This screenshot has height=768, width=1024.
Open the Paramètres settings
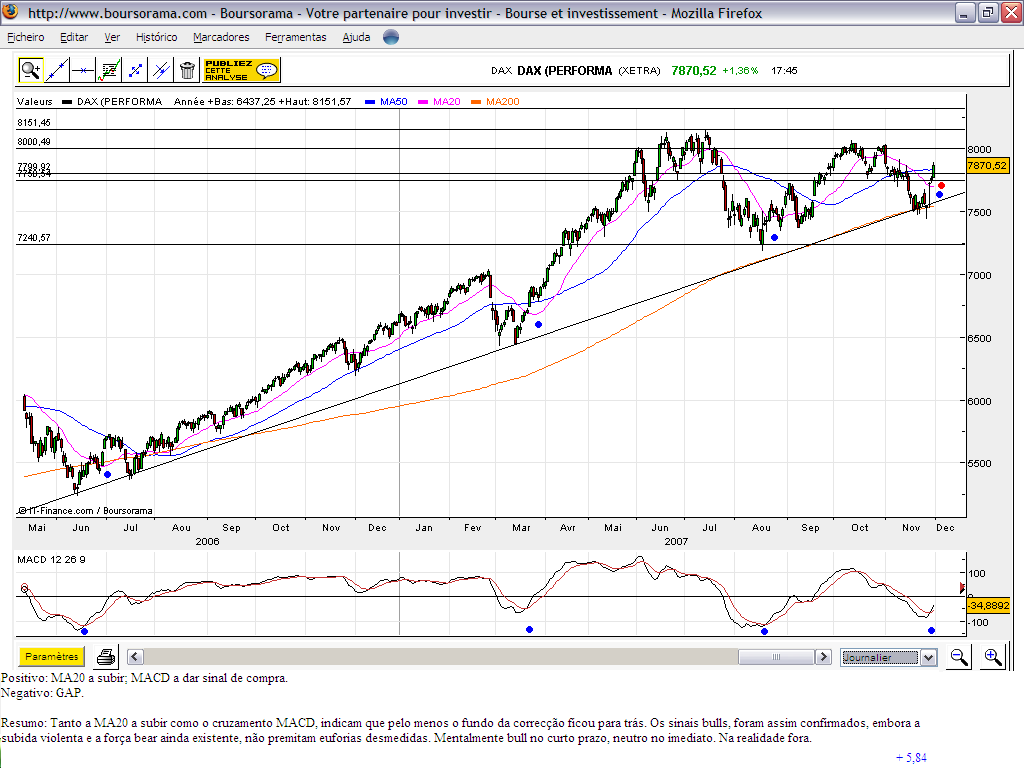52,656
